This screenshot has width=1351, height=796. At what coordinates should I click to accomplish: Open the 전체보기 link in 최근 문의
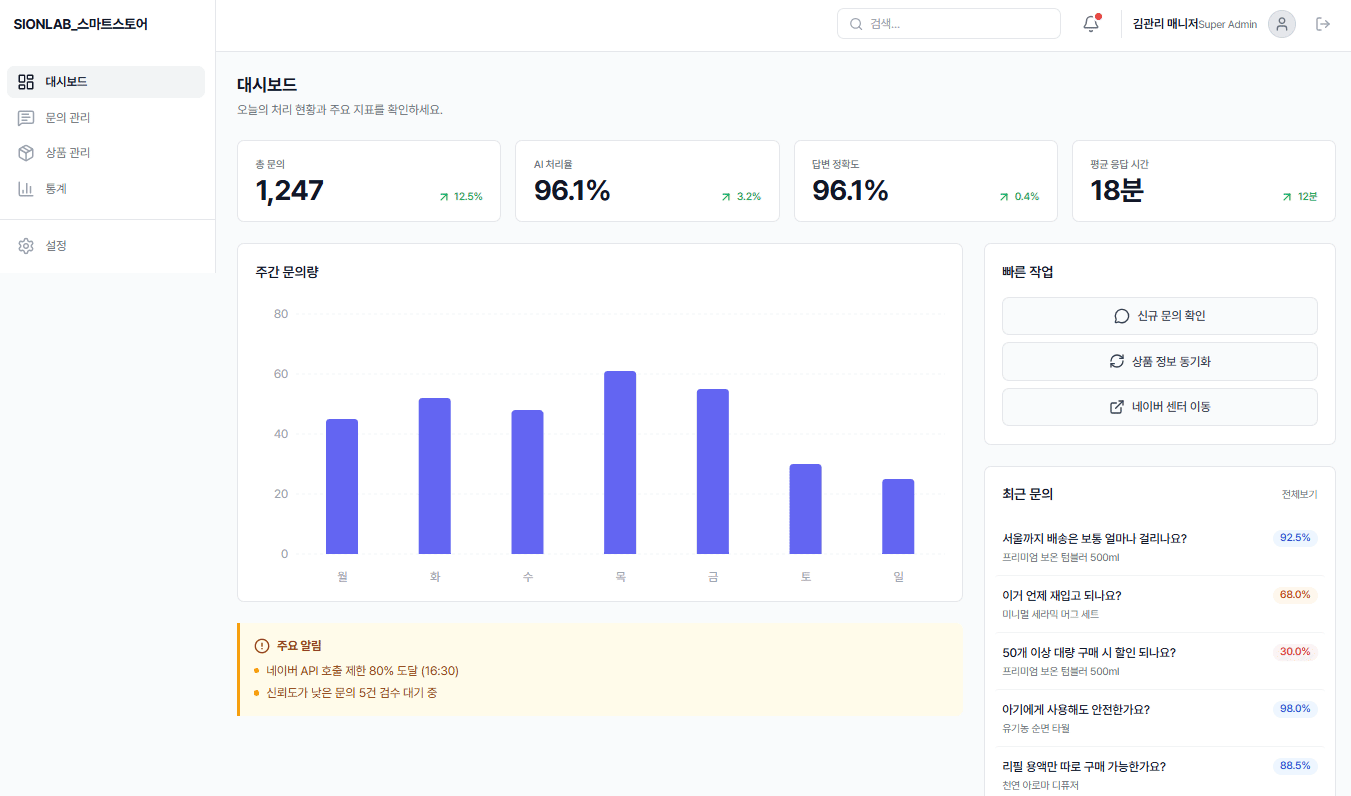coord(1299,494)
